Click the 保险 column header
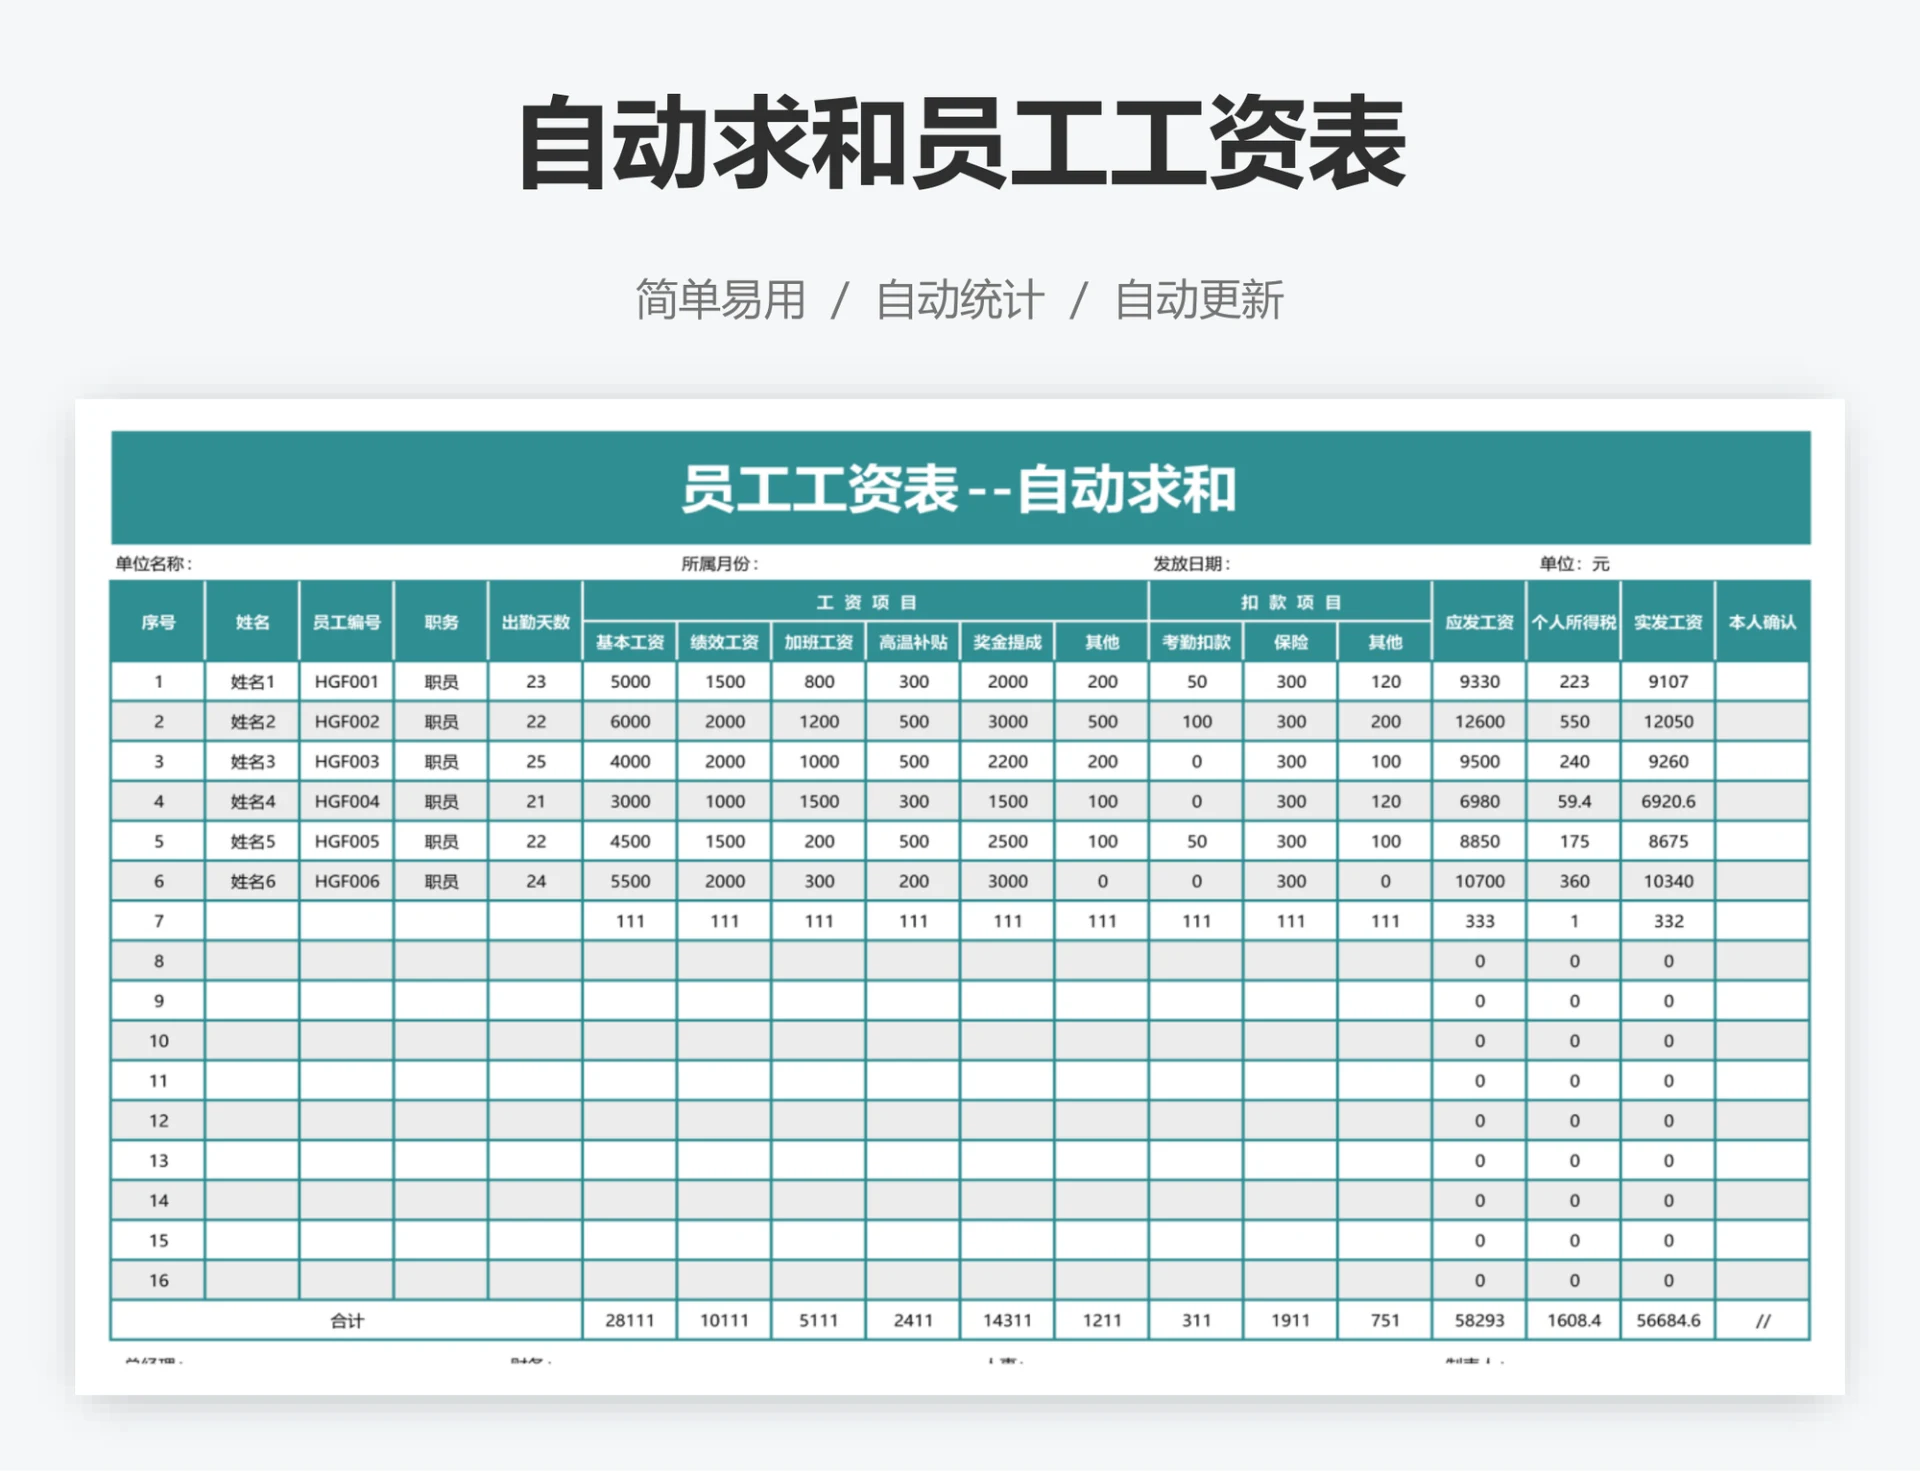This screenshot has width=1920, height=1471. [x=1291, y=643]
